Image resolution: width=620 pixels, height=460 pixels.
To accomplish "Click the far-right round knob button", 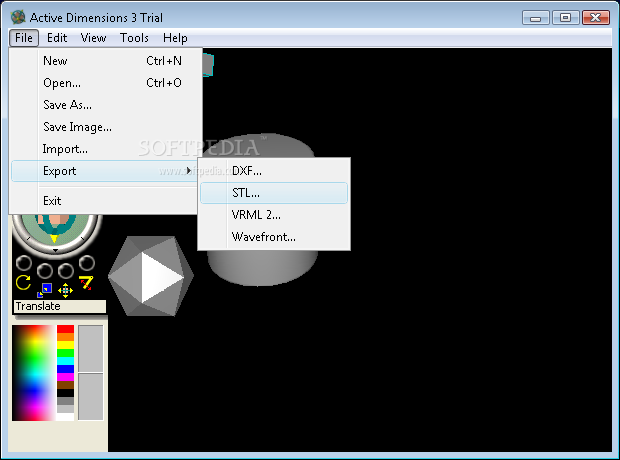I will [87, 263].
